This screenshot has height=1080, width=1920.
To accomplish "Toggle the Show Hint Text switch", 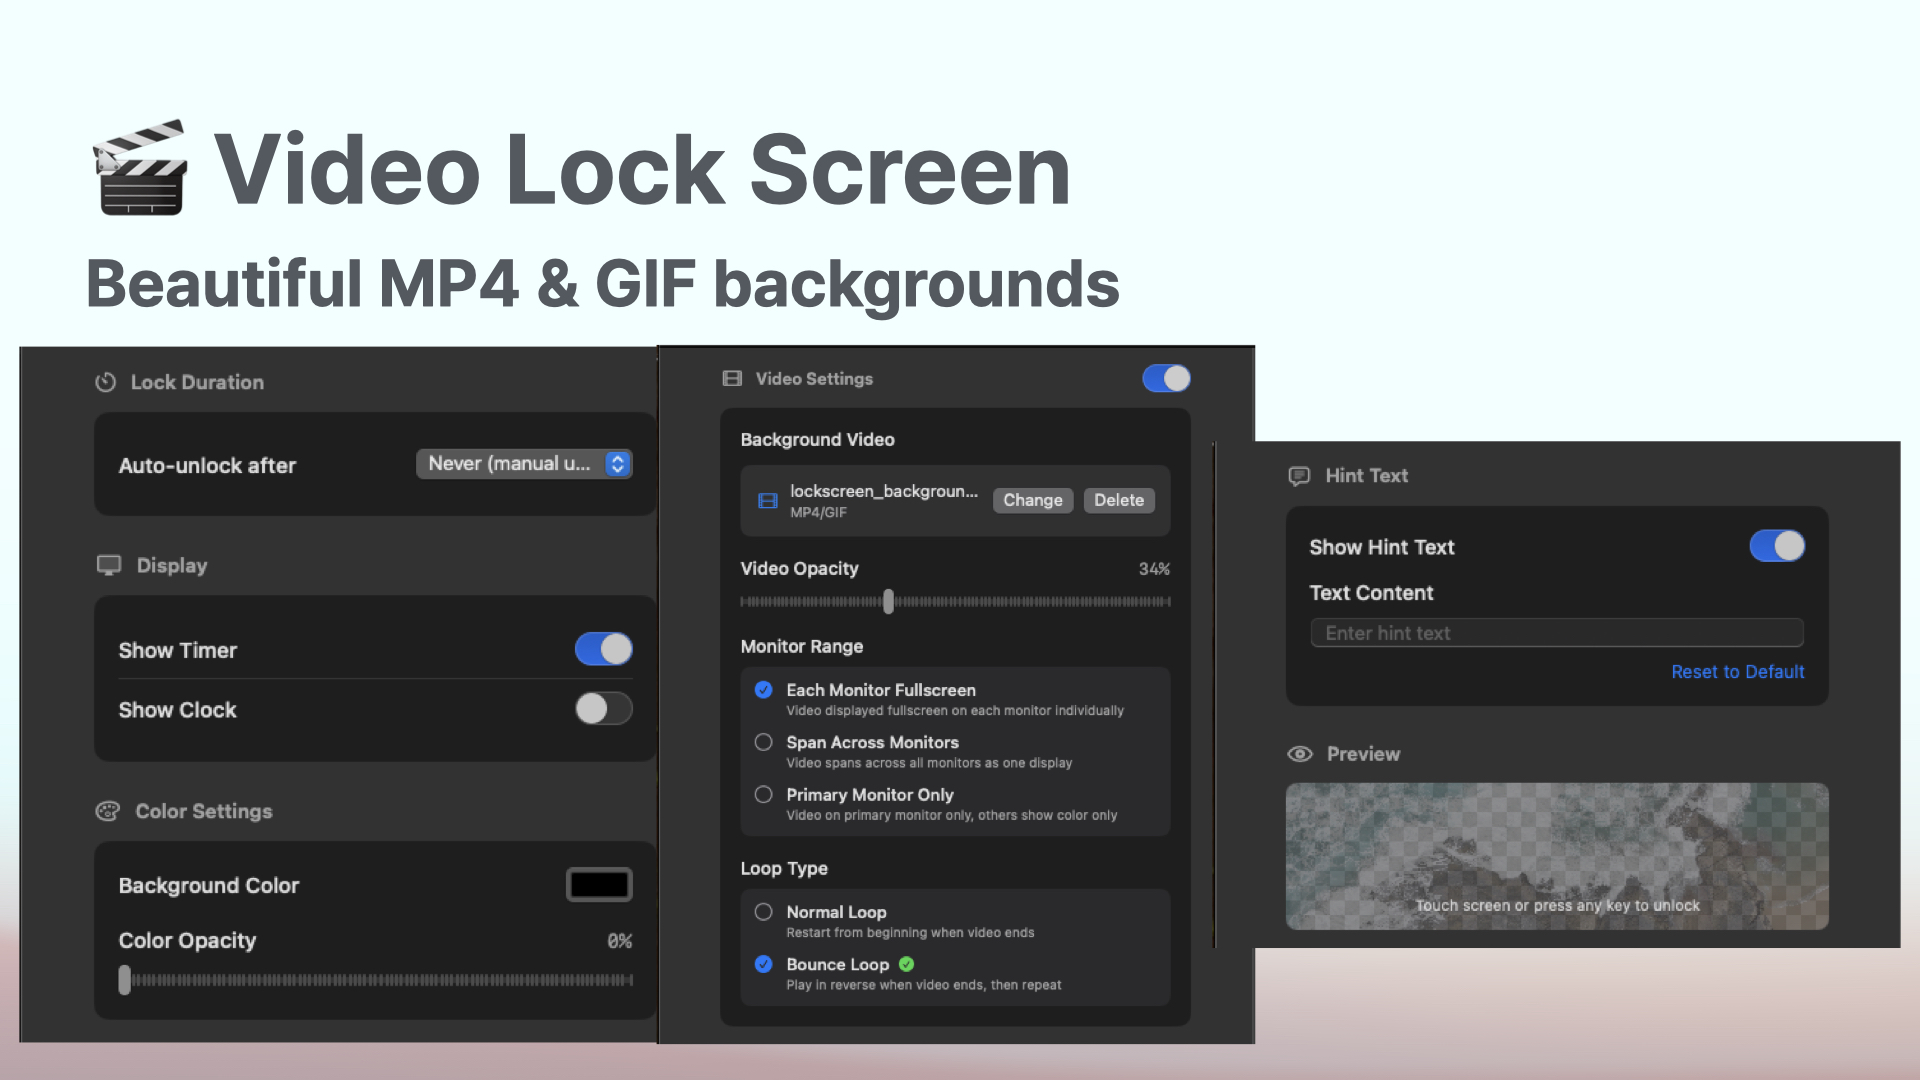I will pos(1776,546).
